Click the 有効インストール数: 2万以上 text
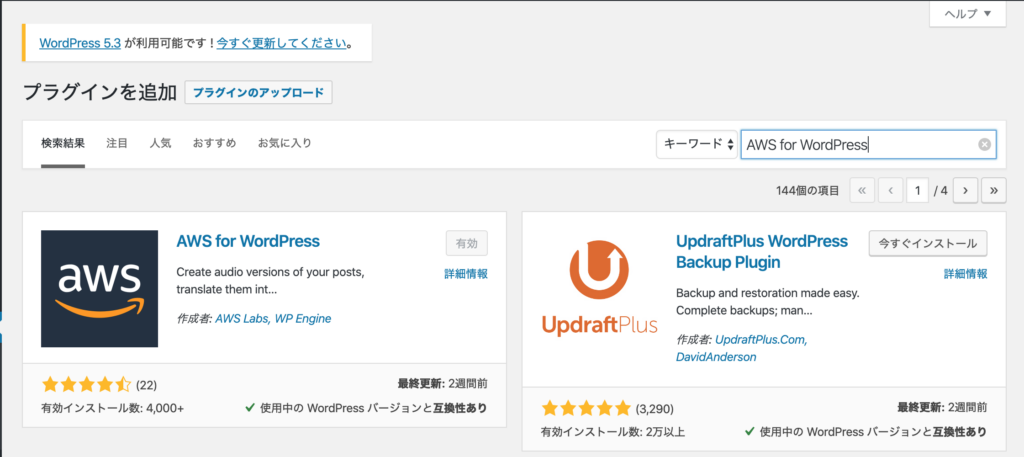 (x=613, y=432)
